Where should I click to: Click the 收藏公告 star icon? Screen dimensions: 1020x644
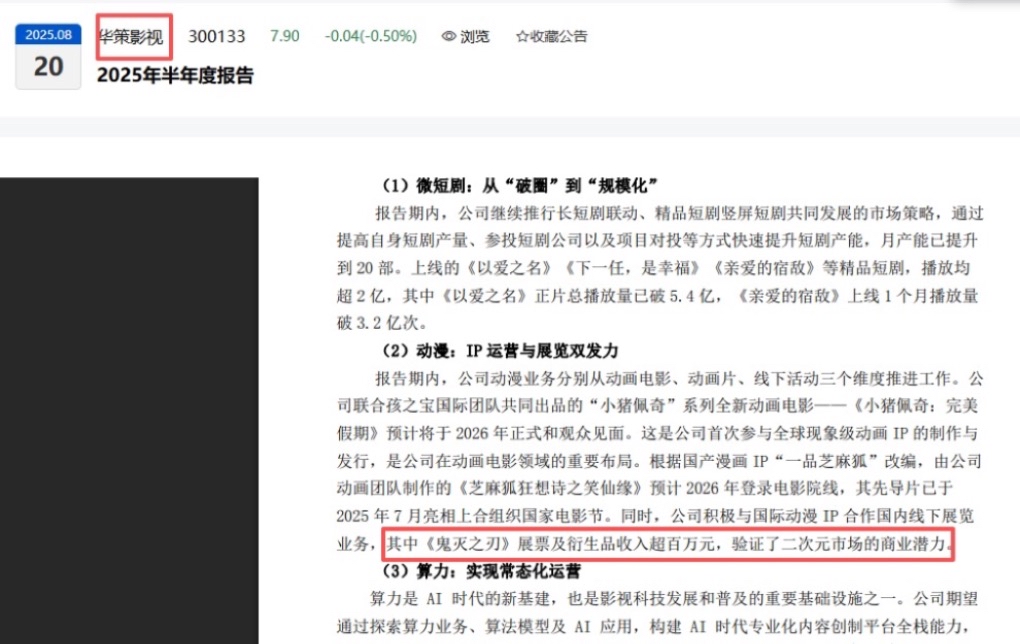click(522, 36)
